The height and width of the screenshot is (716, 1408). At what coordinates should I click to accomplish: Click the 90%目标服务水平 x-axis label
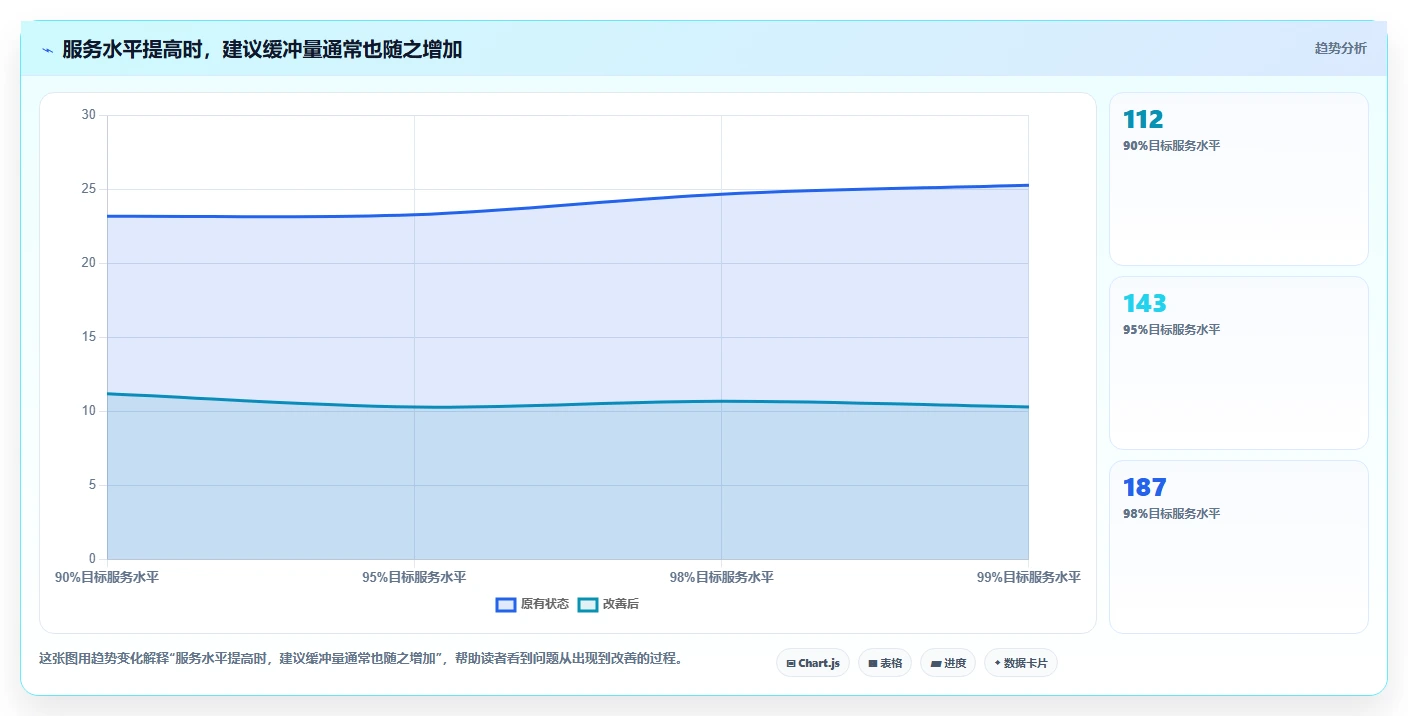click(107, 577)
